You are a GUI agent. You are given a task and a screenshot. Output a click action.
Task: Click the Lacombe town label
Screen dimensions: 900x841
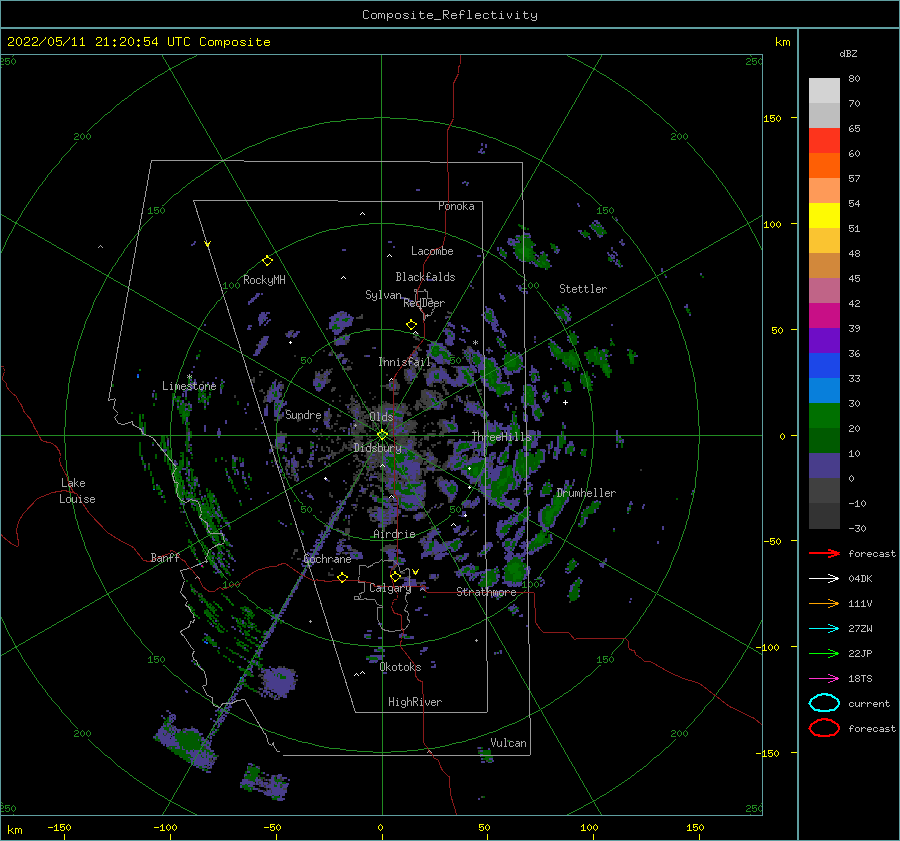pyautogui.click(x=432, y=251)
